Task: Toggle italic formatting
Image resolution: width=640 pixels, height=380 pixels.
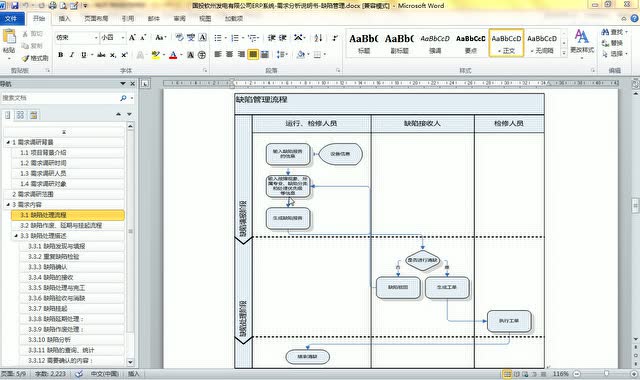Action: pos(72,55)
